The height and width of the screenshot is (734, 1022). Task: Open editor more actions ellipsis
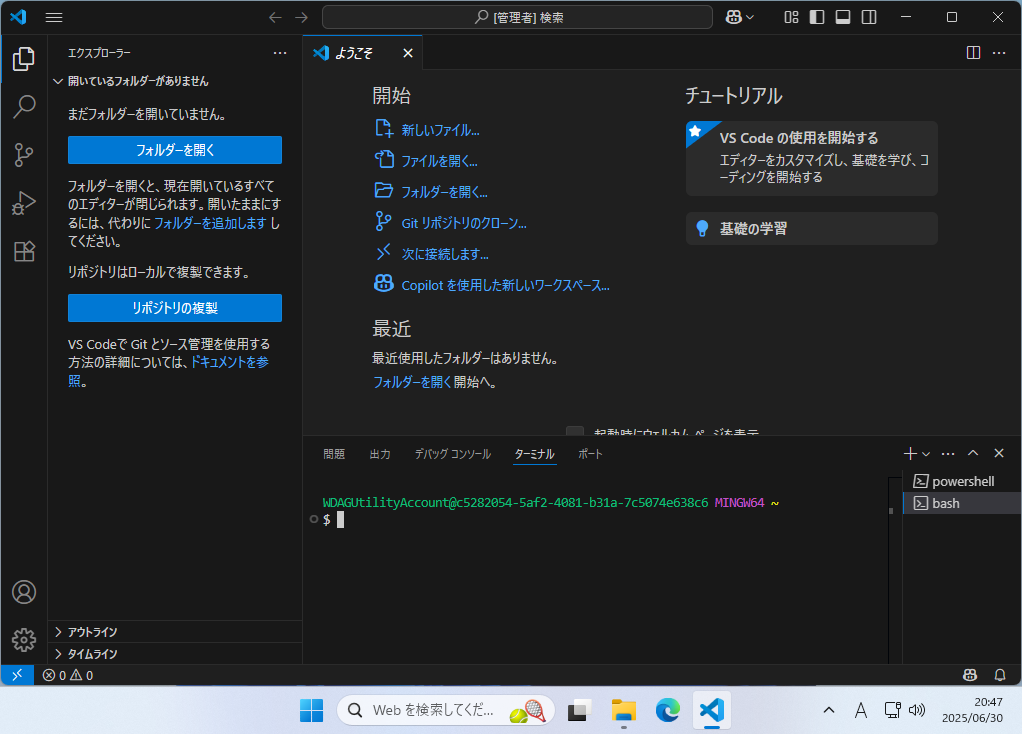pyautogui.click(x=999, y=53)
